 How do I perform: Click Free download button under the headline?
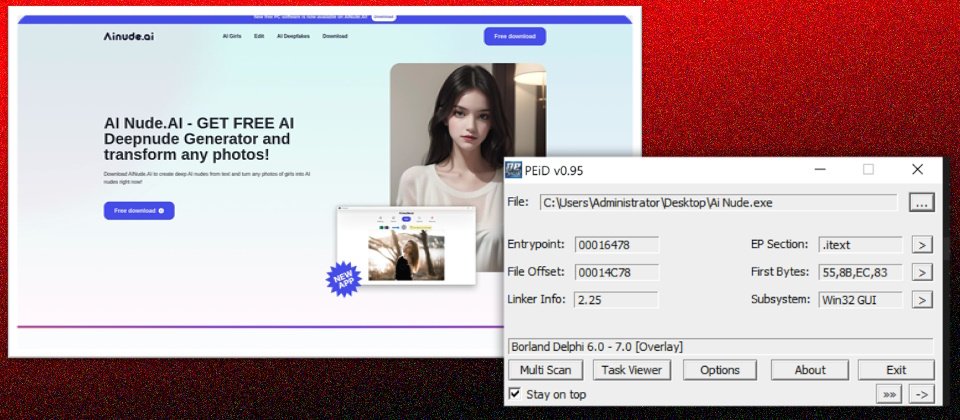(x=139, y=211)
